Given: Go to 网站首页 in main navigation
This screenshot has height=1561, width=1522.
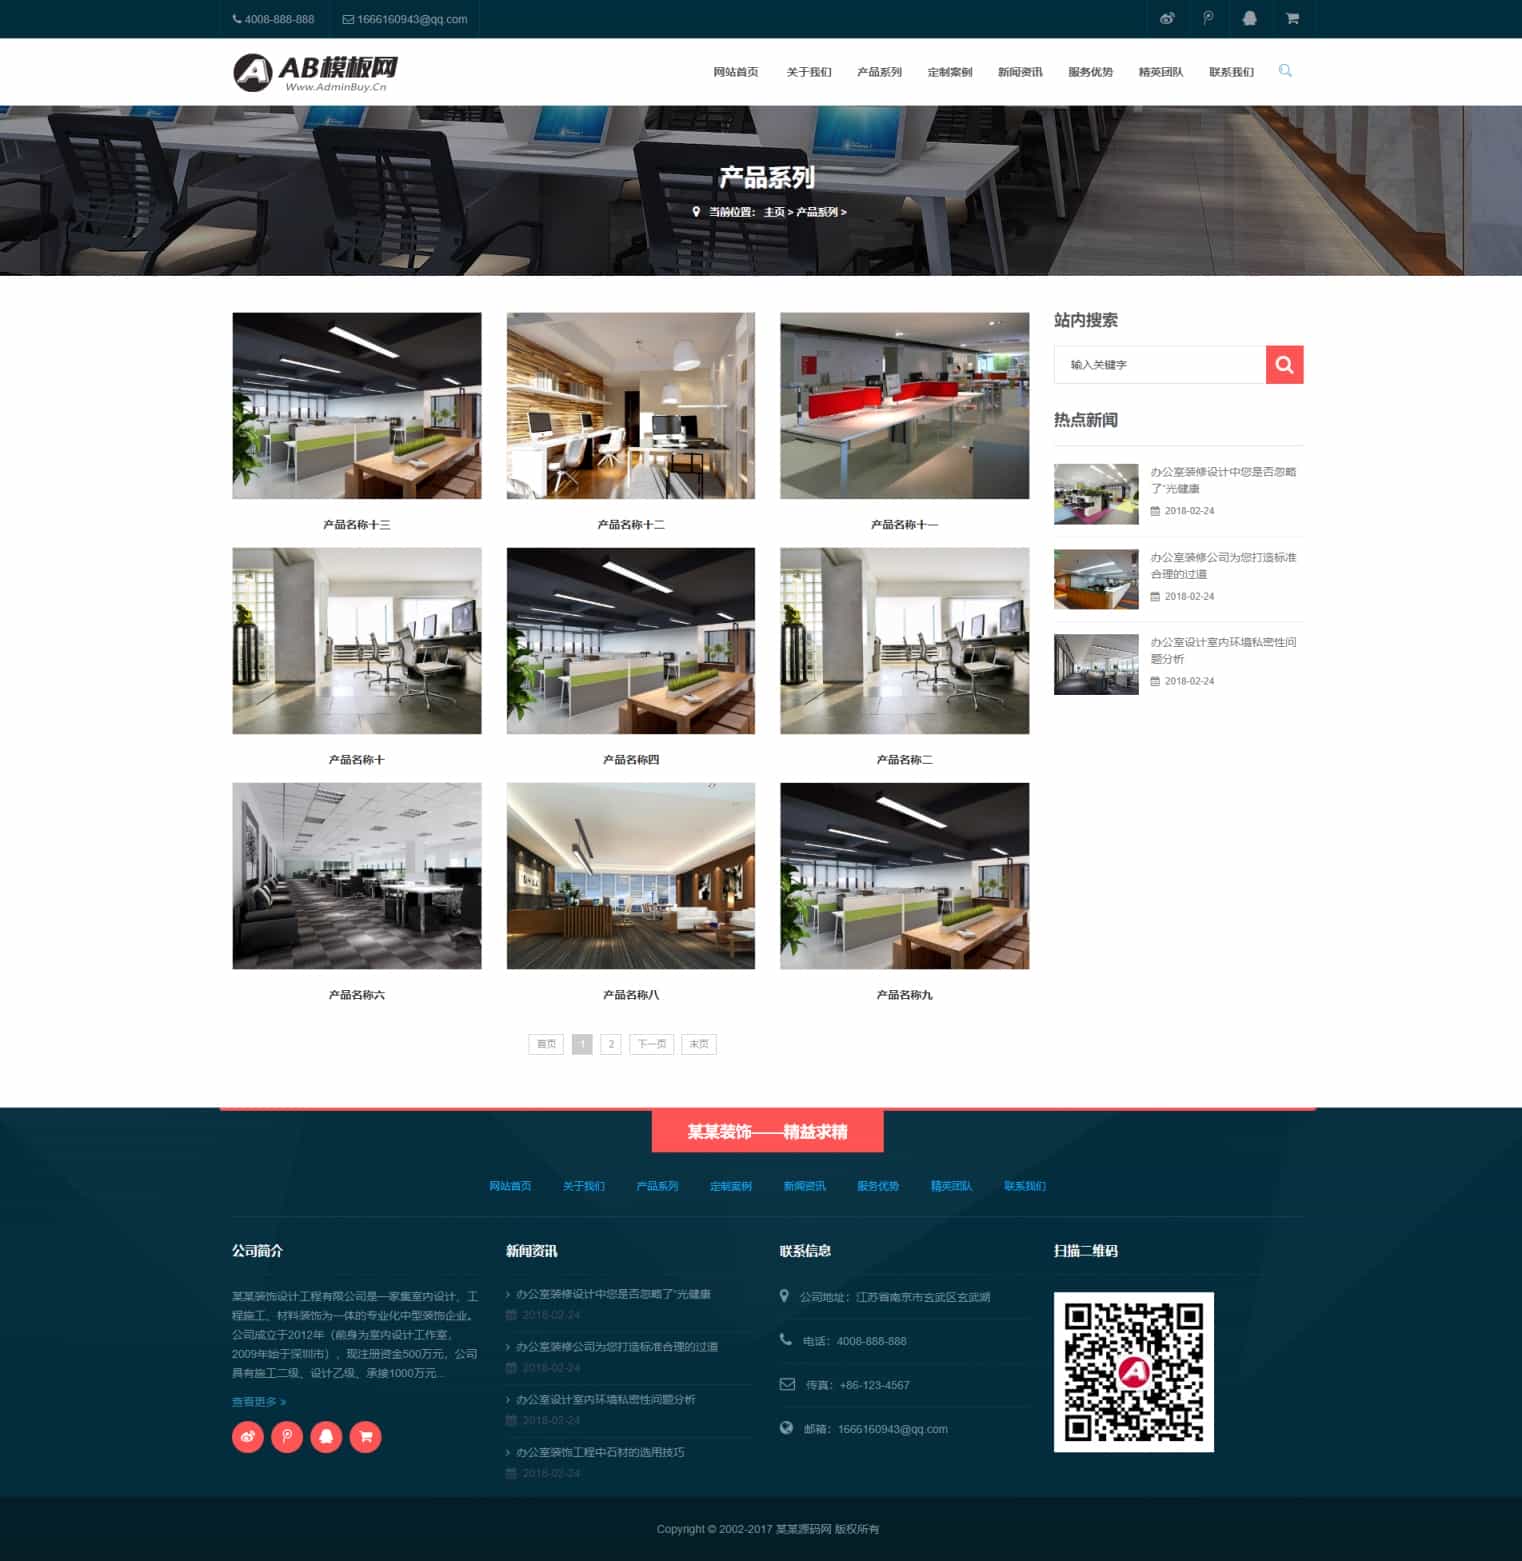Looking at the screenshot, I should click(735, 72).
